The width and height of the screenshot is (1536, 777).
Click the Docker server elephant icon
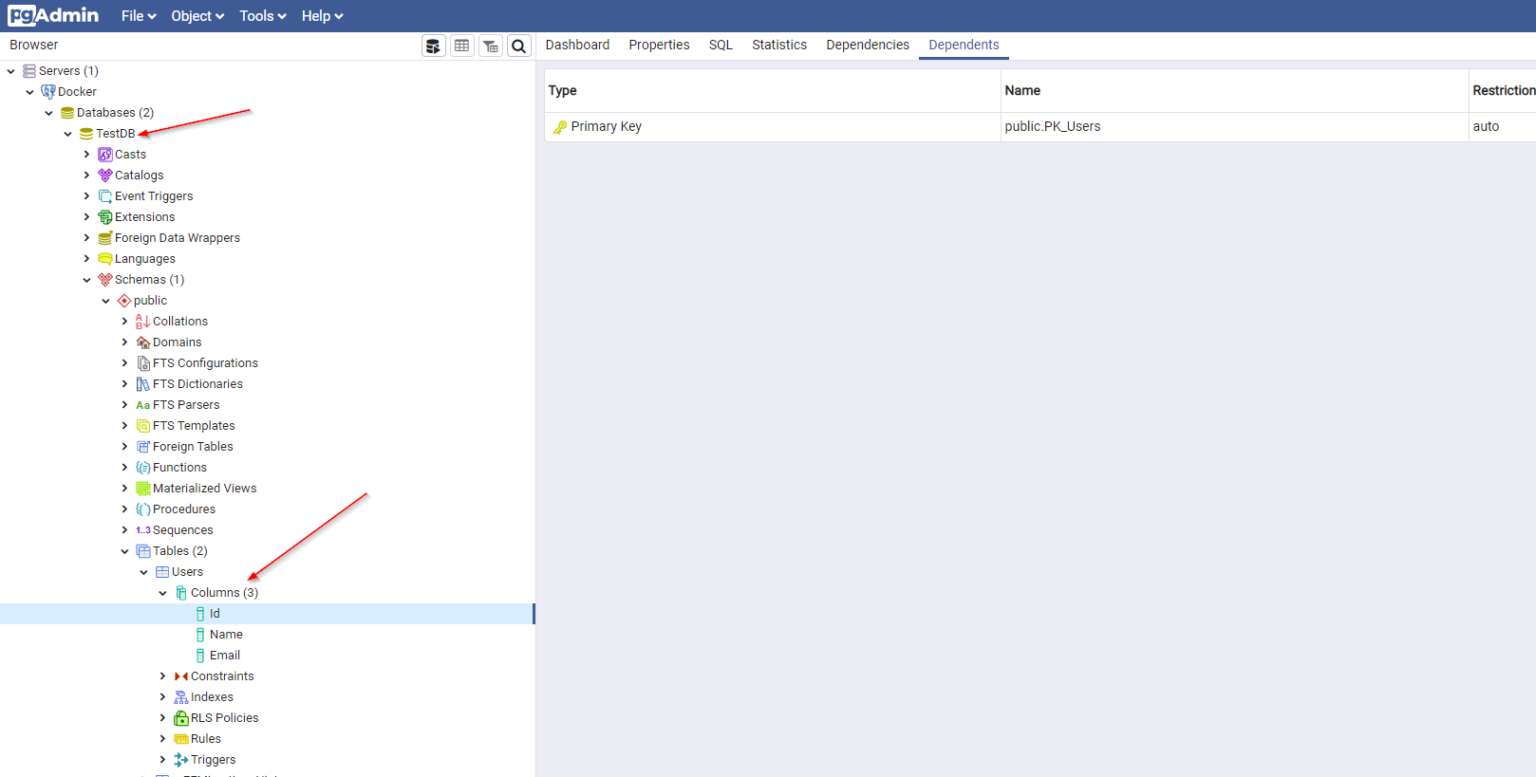pyautogui.click(x=48, y=92)
